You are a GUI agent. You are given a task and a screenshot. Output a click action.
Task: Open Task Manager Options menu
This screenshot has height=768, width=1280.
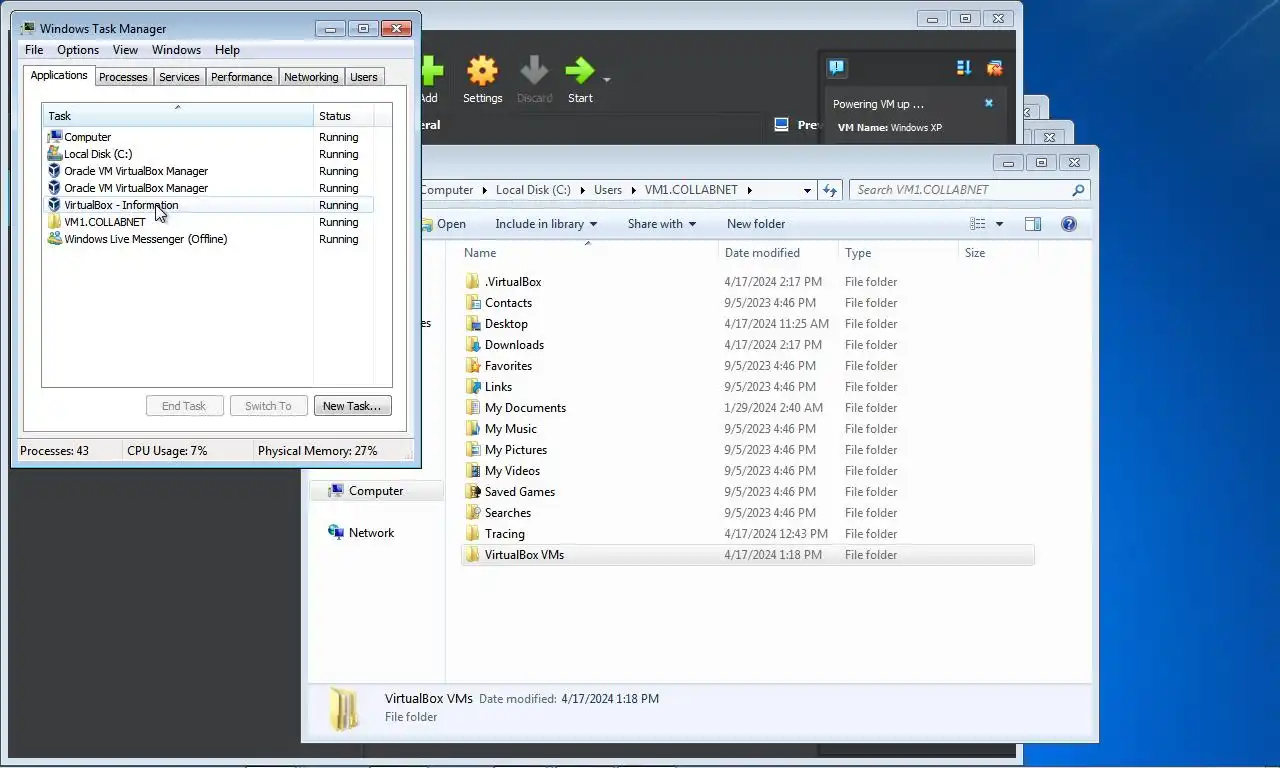point(78,50)
